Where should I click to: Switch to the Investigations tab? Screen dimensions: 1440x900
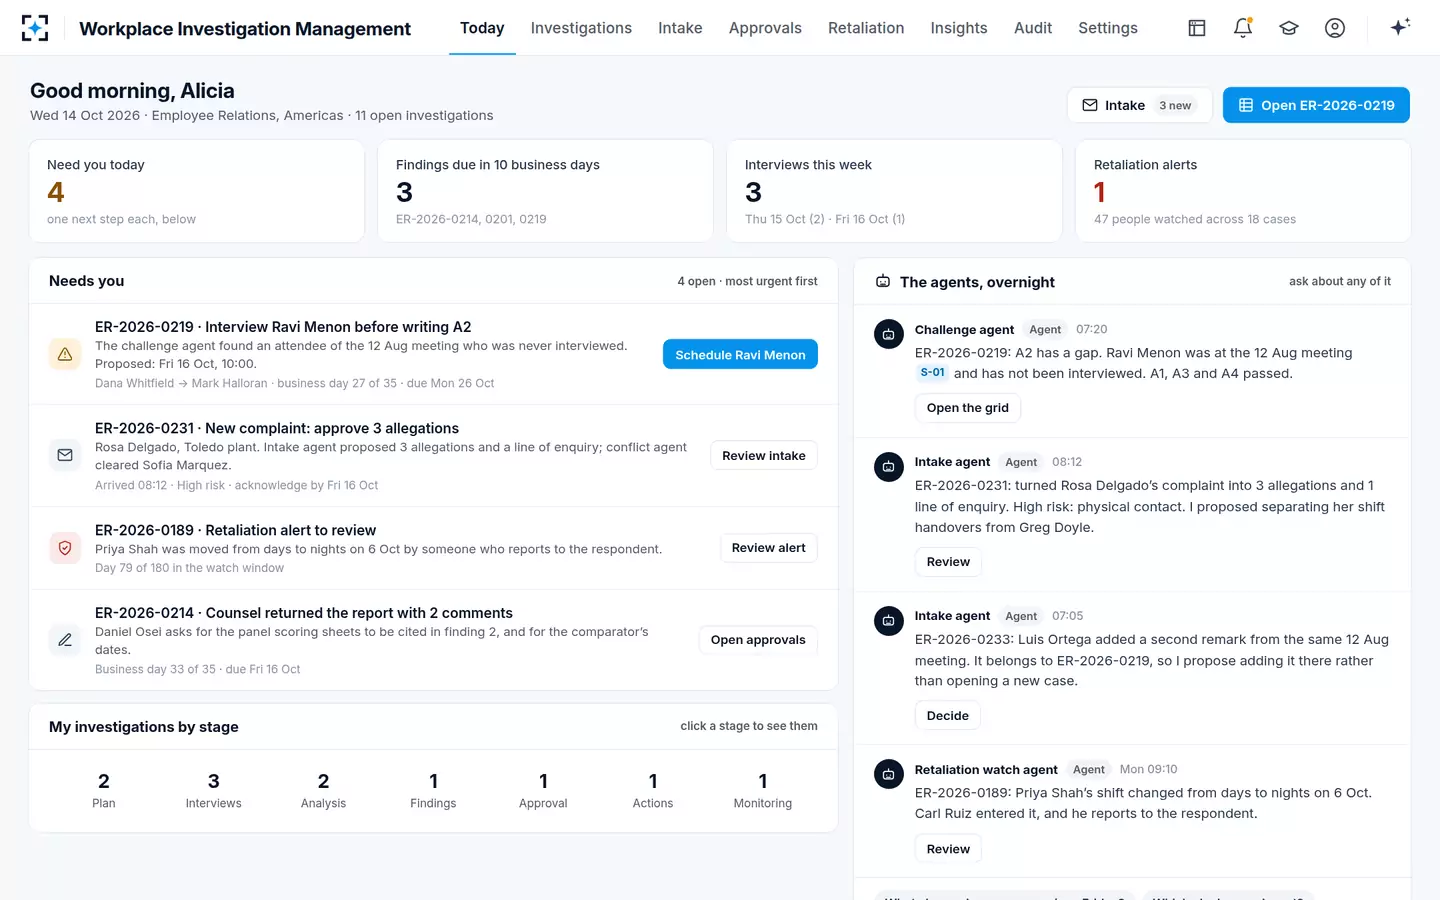(x=581, y=28)
